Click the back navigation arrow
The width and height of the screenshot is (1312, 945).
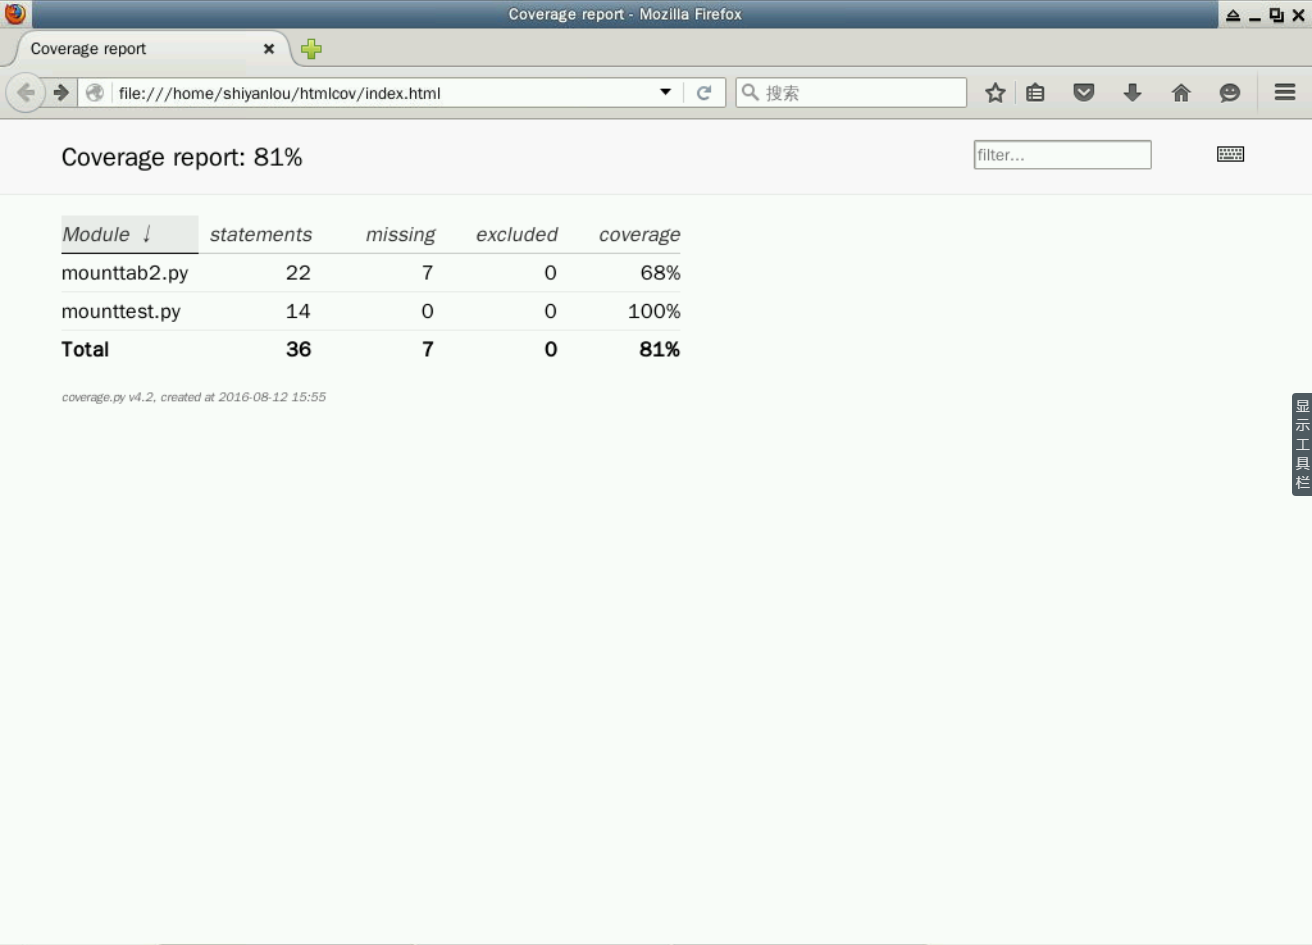coord(25,93)
